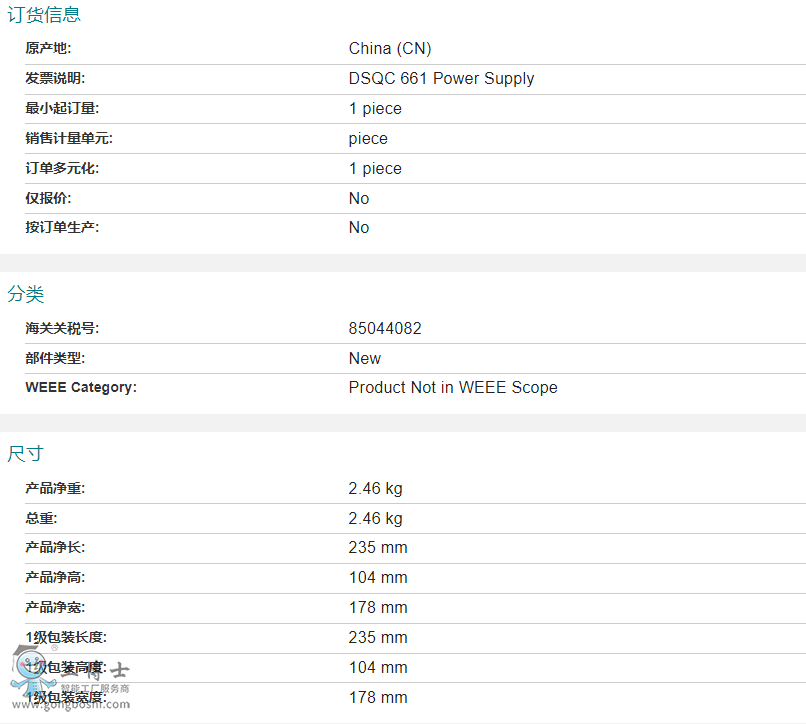This screenshot has height=724, width=806.
Task: Select the 尺寸 section heading
Action: [x=26, y=454]
